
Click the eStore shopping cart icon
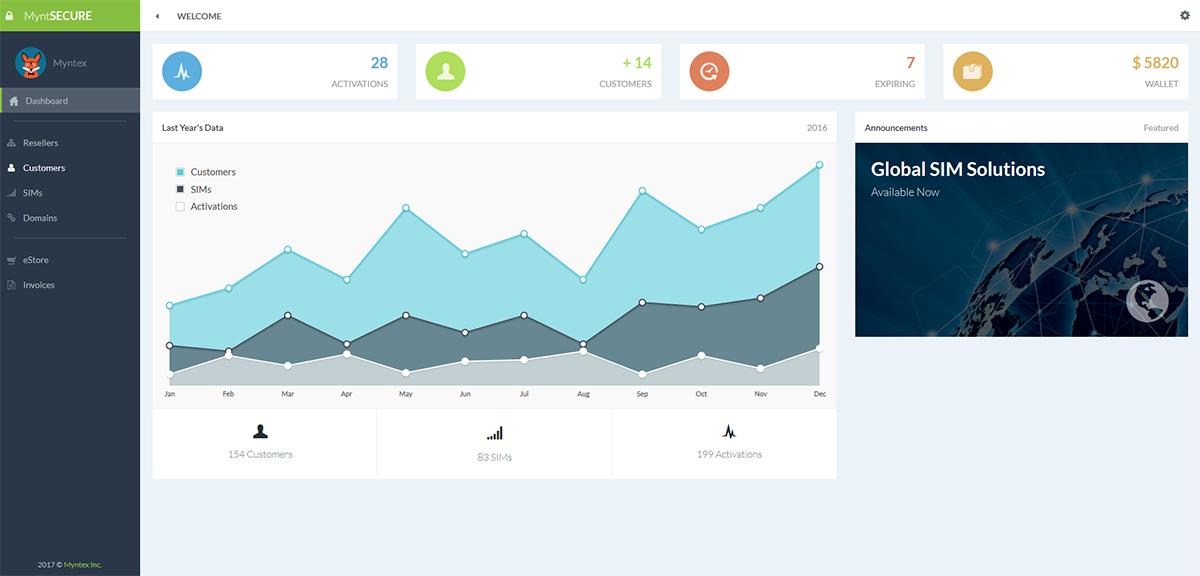pyautogui.click(x=12, y=260)
